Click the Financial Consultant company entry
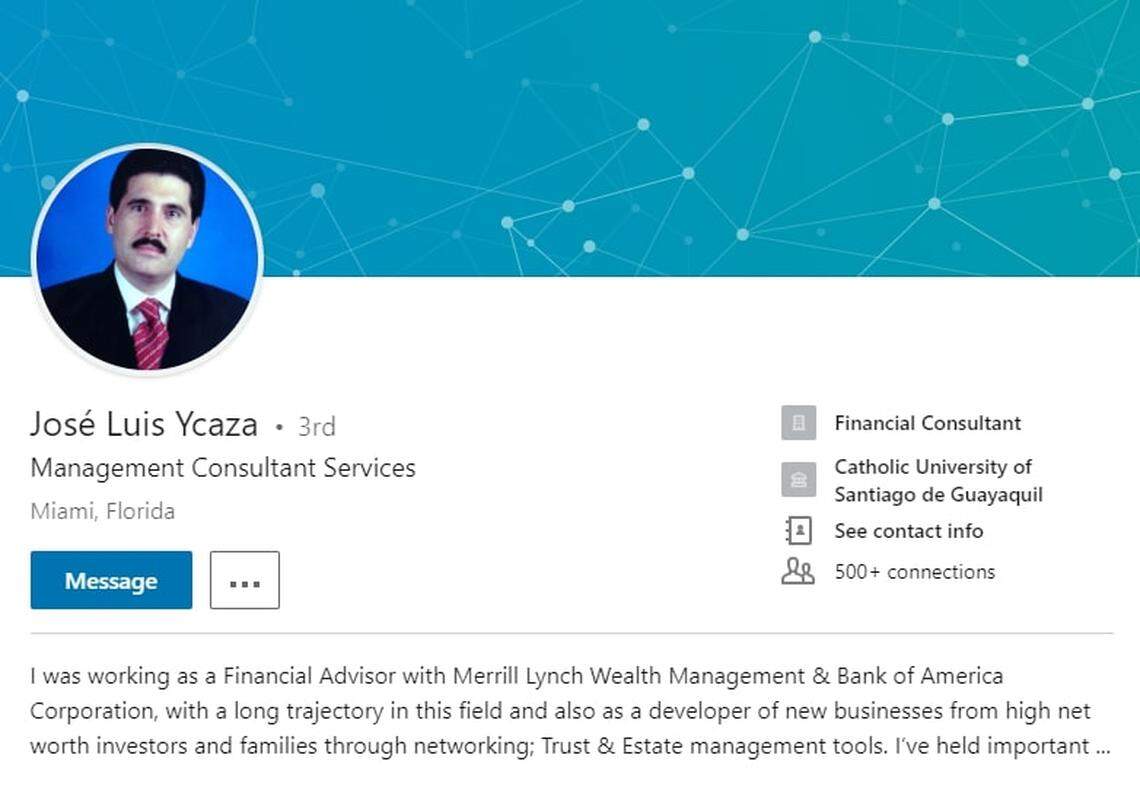Viewport: 1140px width, 790px height. [x=926, y=423]
